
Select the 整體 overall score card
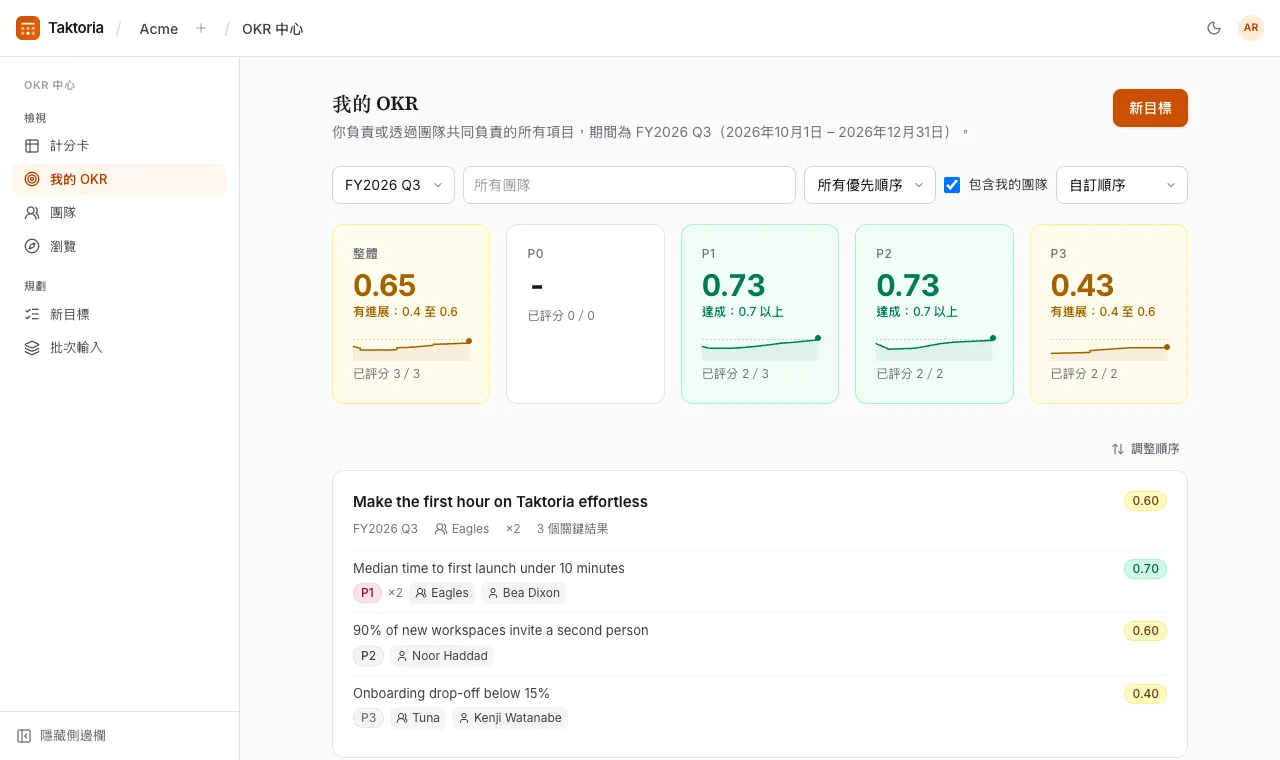tap(411, 314)
